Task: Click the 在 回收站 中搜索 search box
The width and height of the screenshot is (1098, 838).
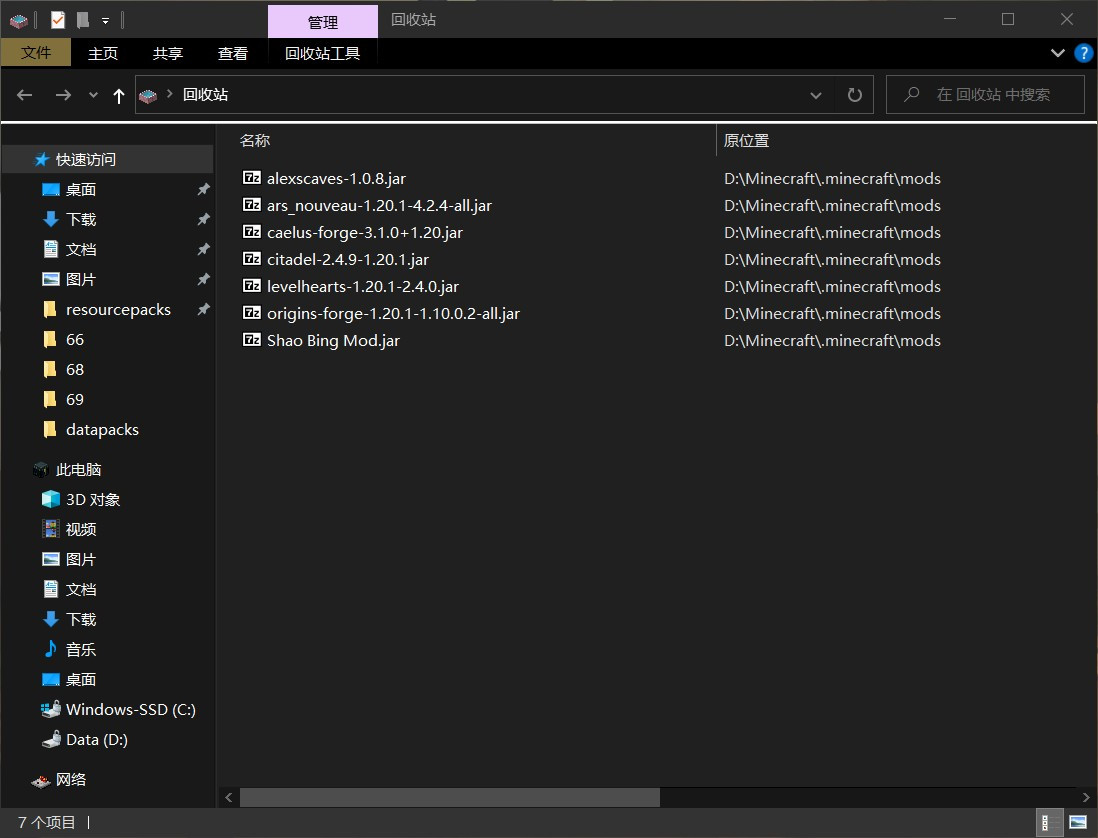Action: click(x=985, y=95)
